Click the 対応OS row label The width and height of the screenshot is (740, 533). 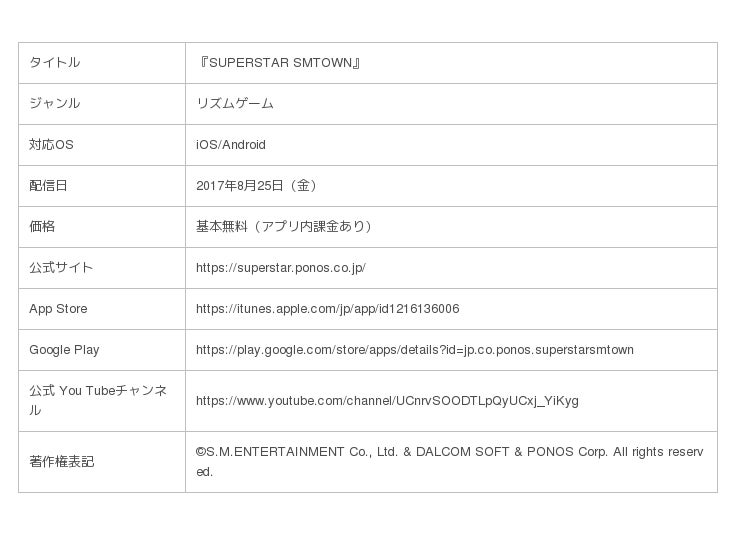point(52,145)
